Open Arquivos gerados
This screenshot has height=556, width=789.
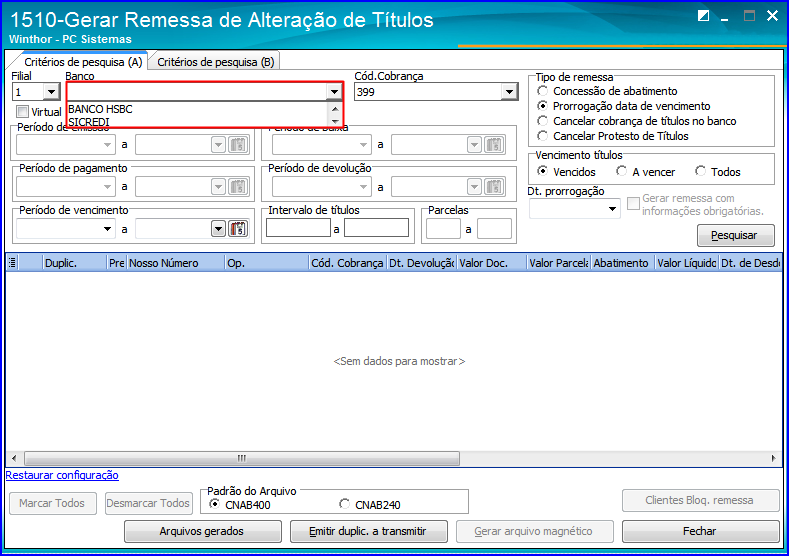coord(202,531)
